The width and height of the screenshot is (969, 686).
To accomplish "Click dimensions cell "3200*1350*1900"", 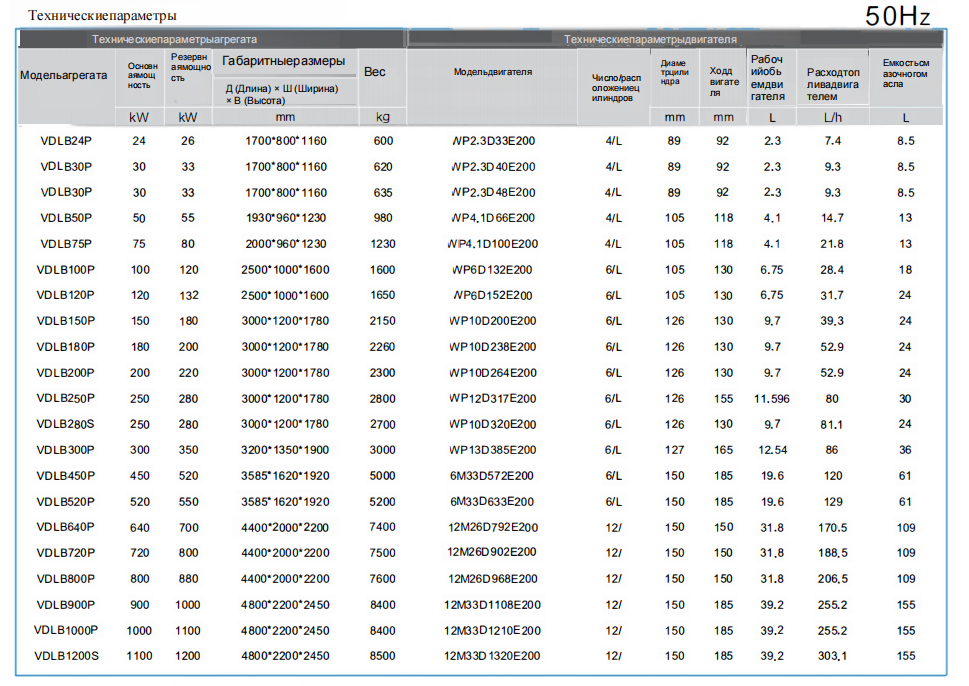I will [286, 451].
